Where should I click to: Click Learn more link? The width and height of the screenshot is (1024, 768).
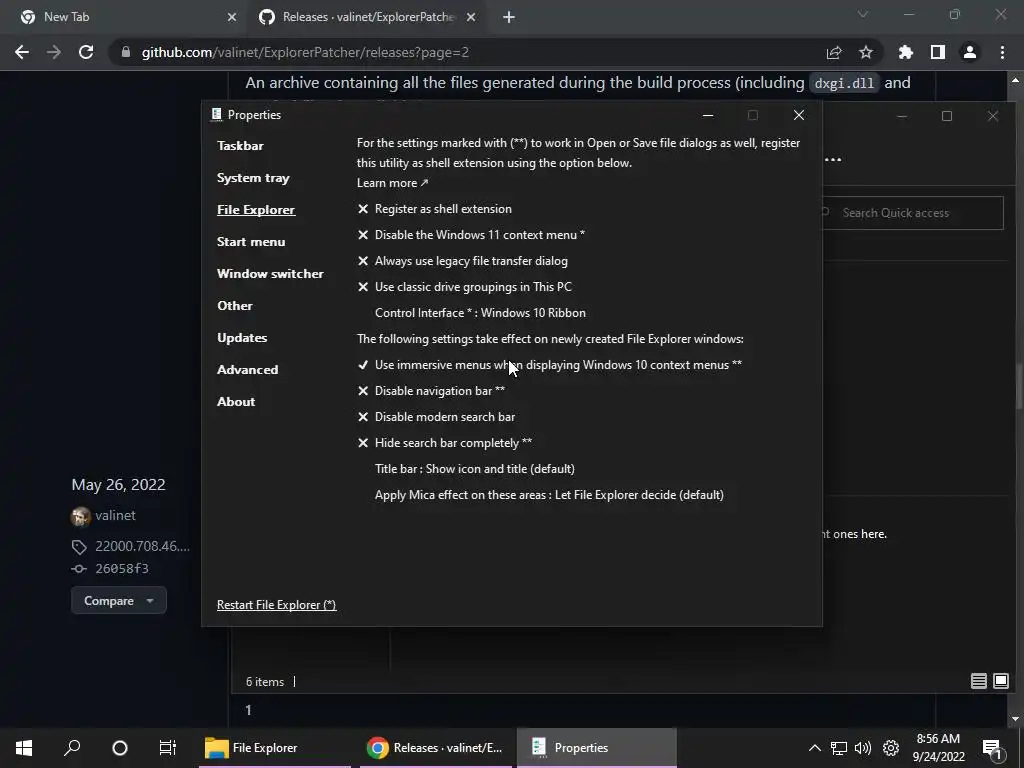click(392, 183)
